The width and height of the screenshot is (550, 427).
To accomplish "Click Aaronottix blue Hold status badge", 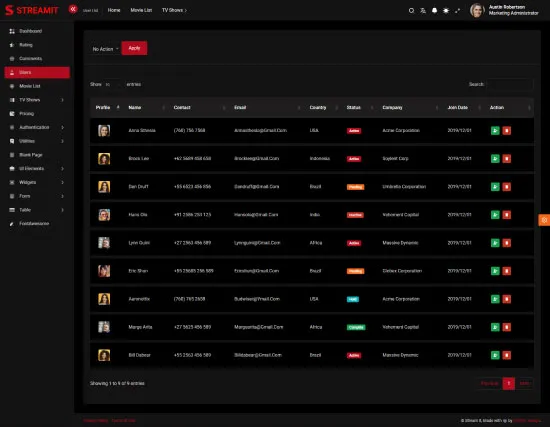I will 353,299.
